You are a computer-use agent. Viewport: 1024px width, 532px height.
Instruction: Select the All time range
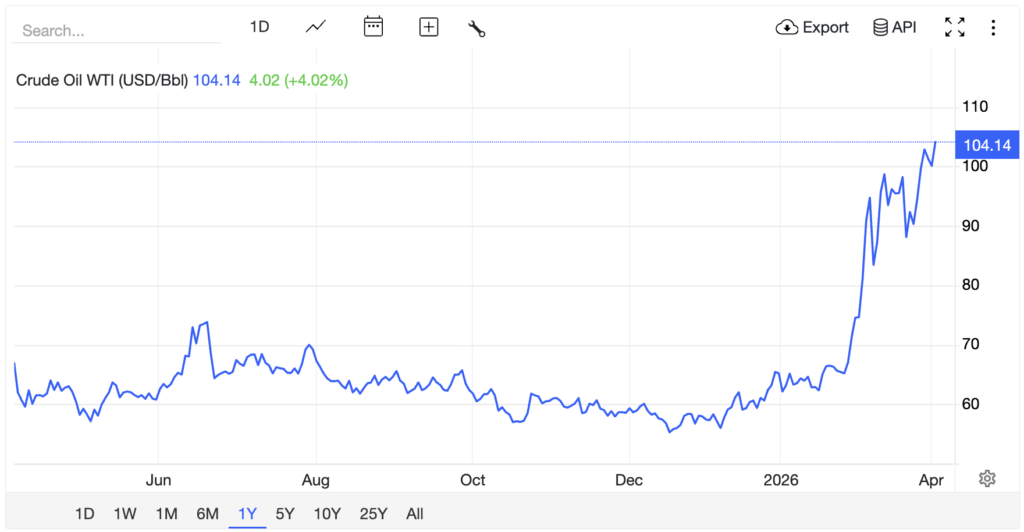[415, 514]
